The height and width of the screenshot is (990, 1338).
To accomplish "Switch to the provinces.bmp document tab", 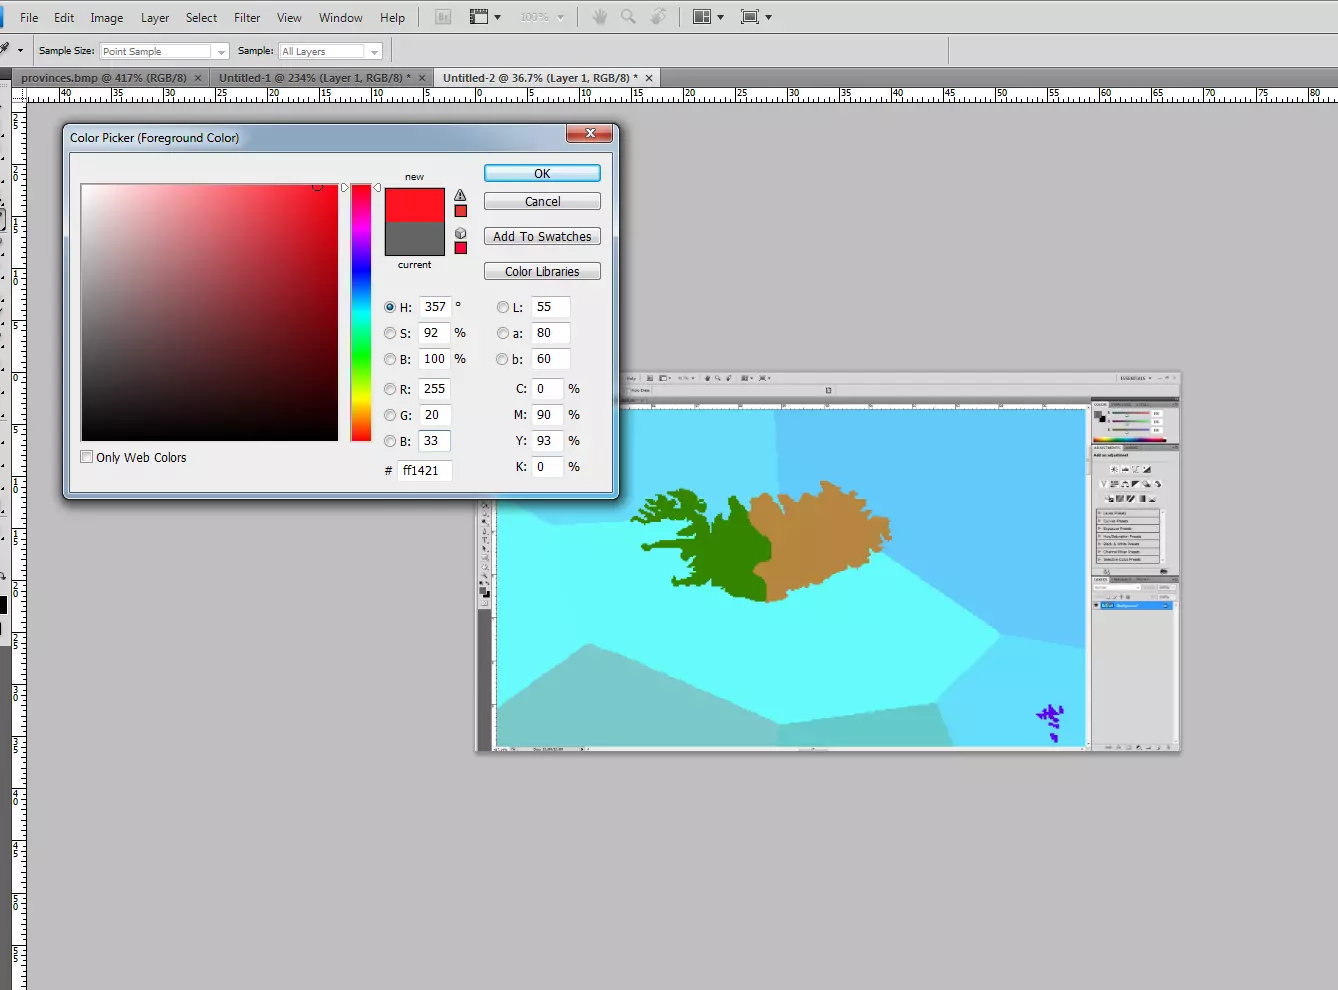I will click(x=103, y=78).
